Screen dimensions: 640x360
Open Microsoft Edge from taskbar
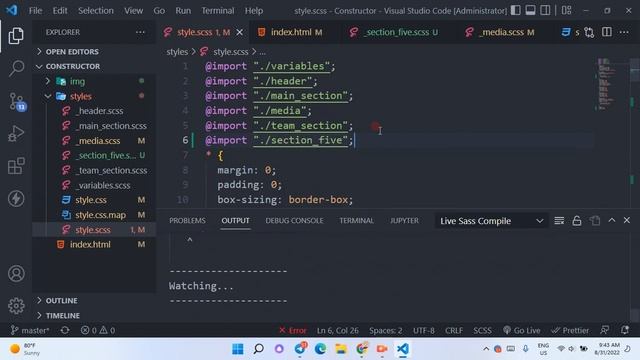point(320,349)
